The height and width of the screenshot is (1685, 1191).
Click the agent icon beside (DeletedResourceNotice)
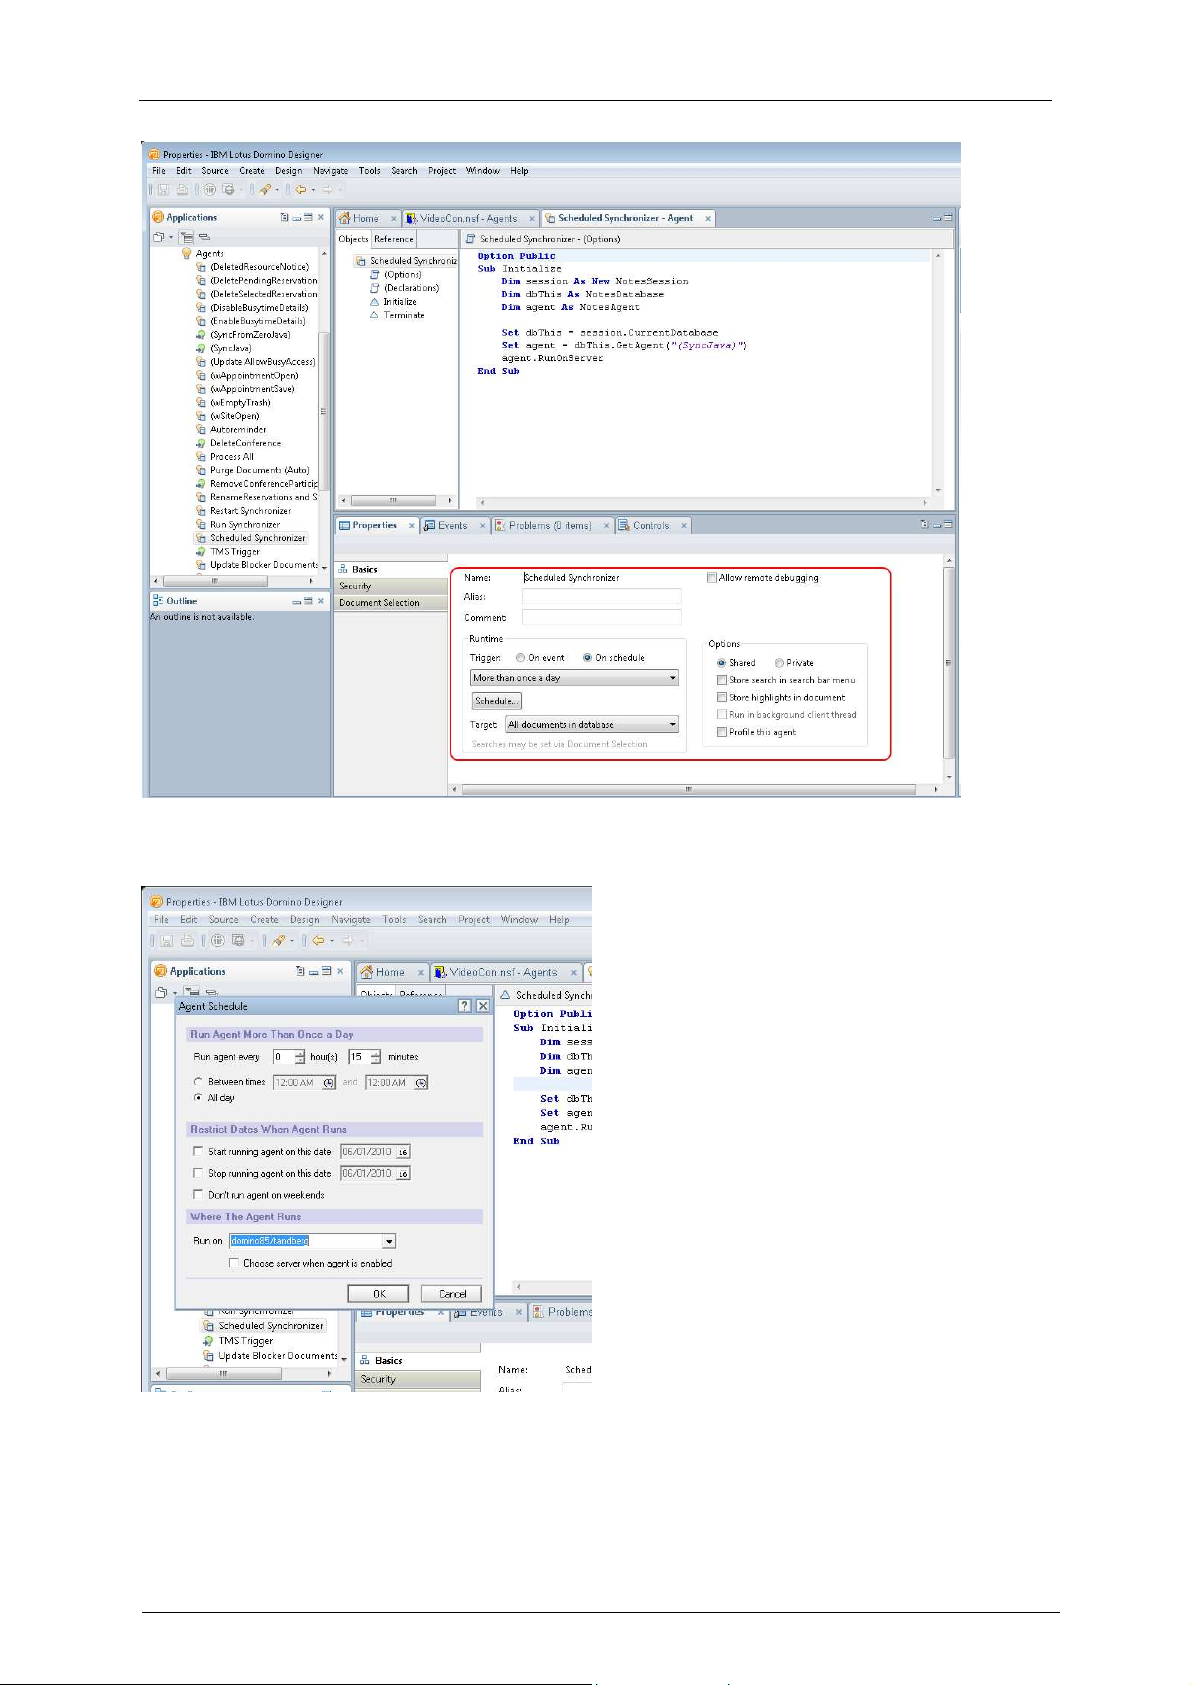[x=201, y=267]
